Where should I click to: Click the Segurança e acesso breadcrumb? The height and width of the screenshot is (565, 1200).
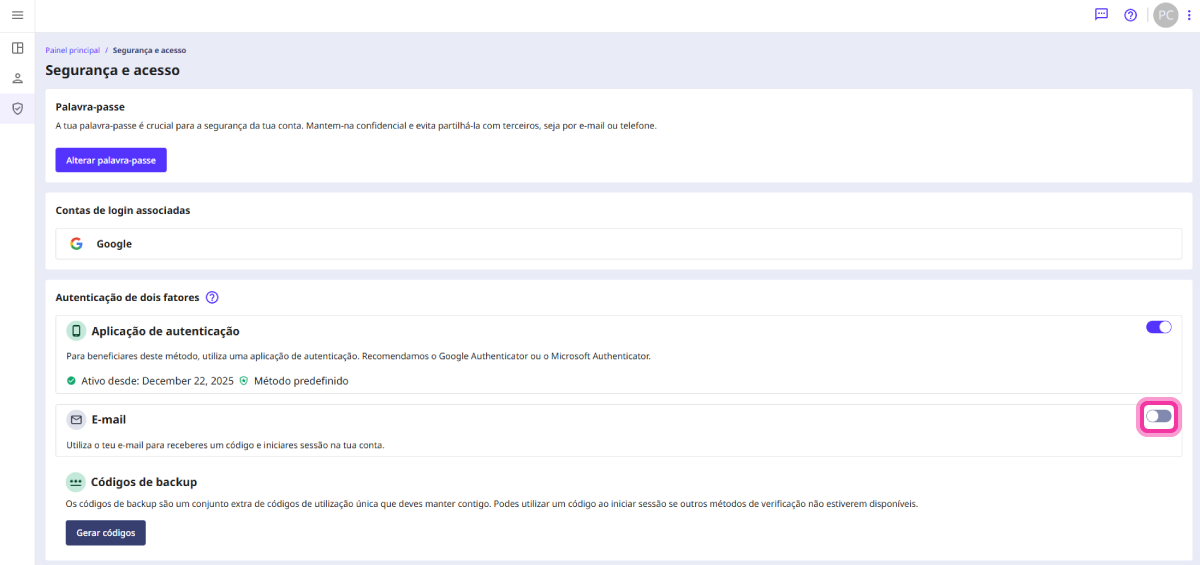[149, 50]
